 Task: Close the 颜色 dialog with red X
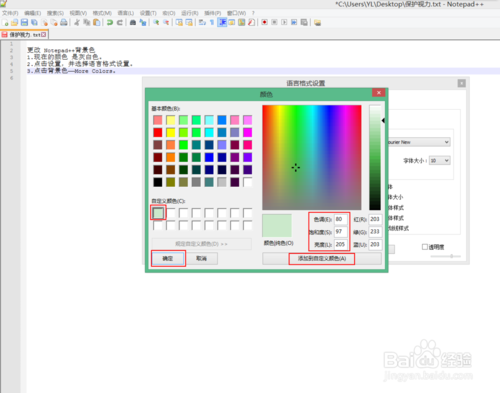pos(379,93)
